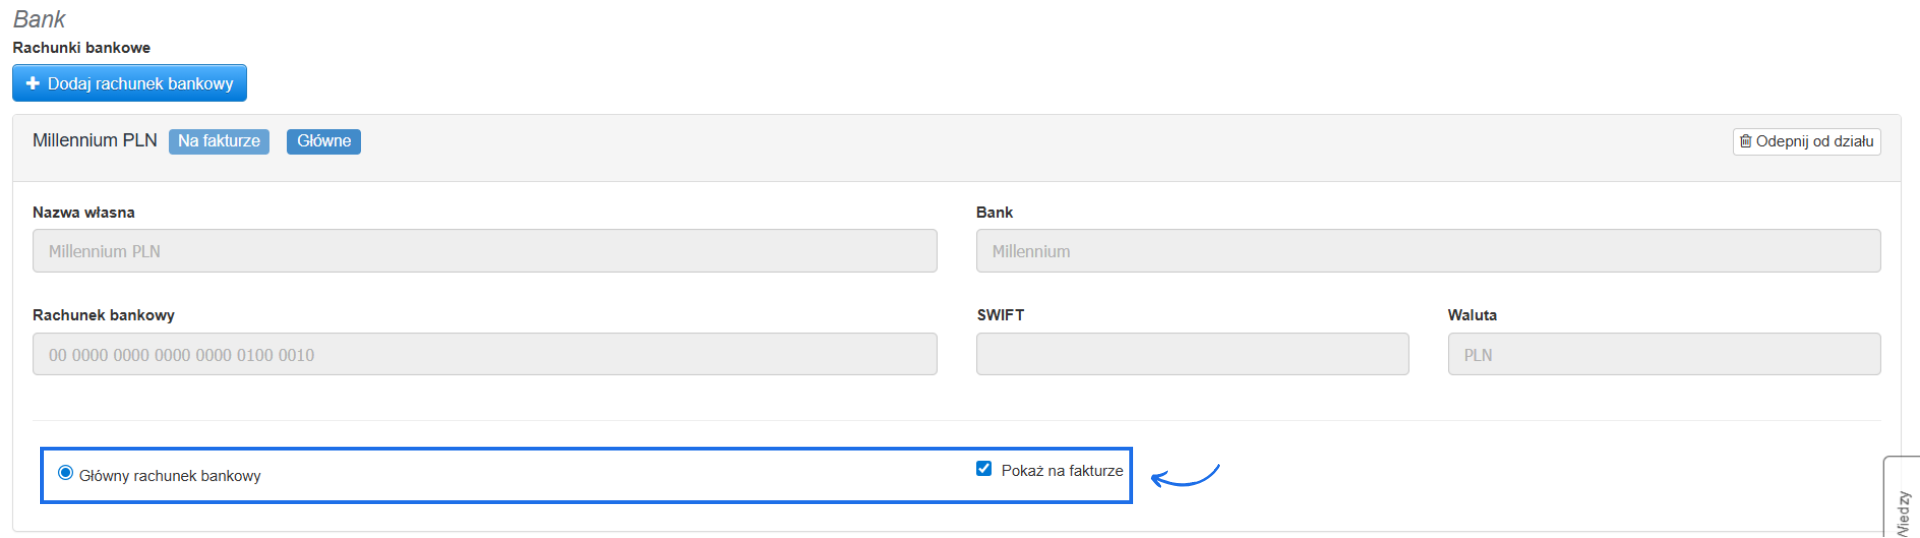Click the empty SWIFT field
This screenshot has height=538, width=1920.
pos(1192,355)
